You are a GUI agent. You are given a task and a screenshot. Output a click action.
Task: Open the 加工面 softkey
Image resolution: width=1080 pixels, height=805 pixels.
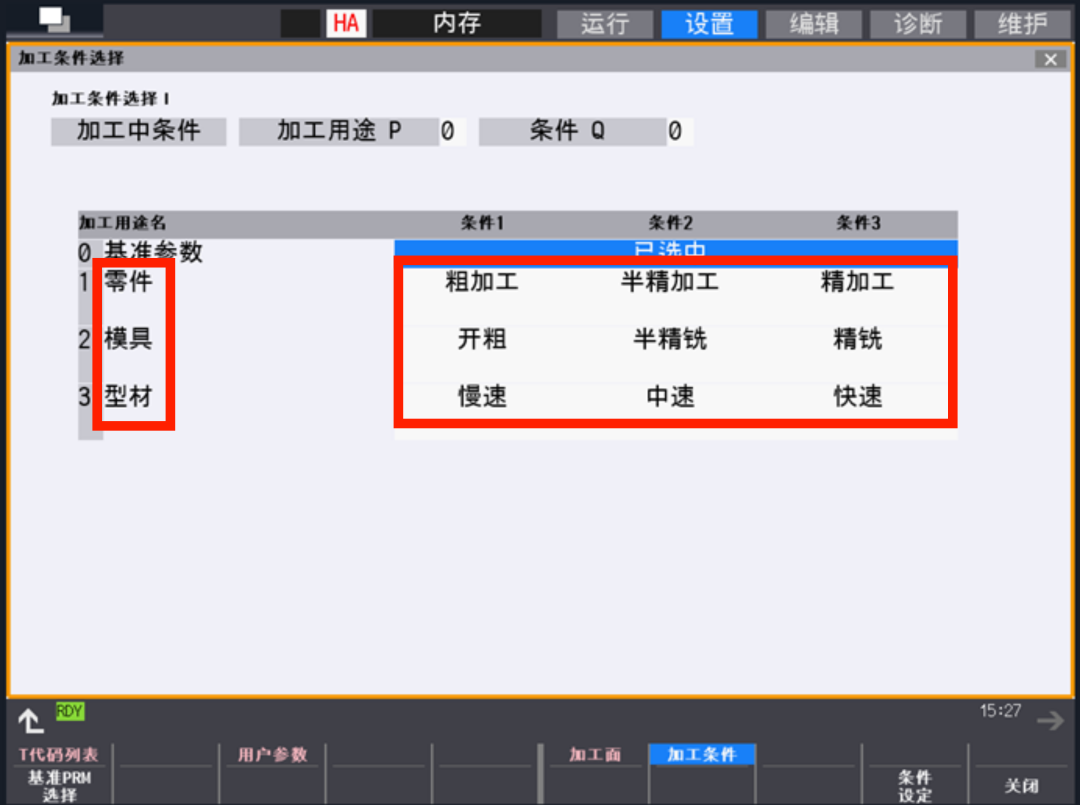pos(594,755)
